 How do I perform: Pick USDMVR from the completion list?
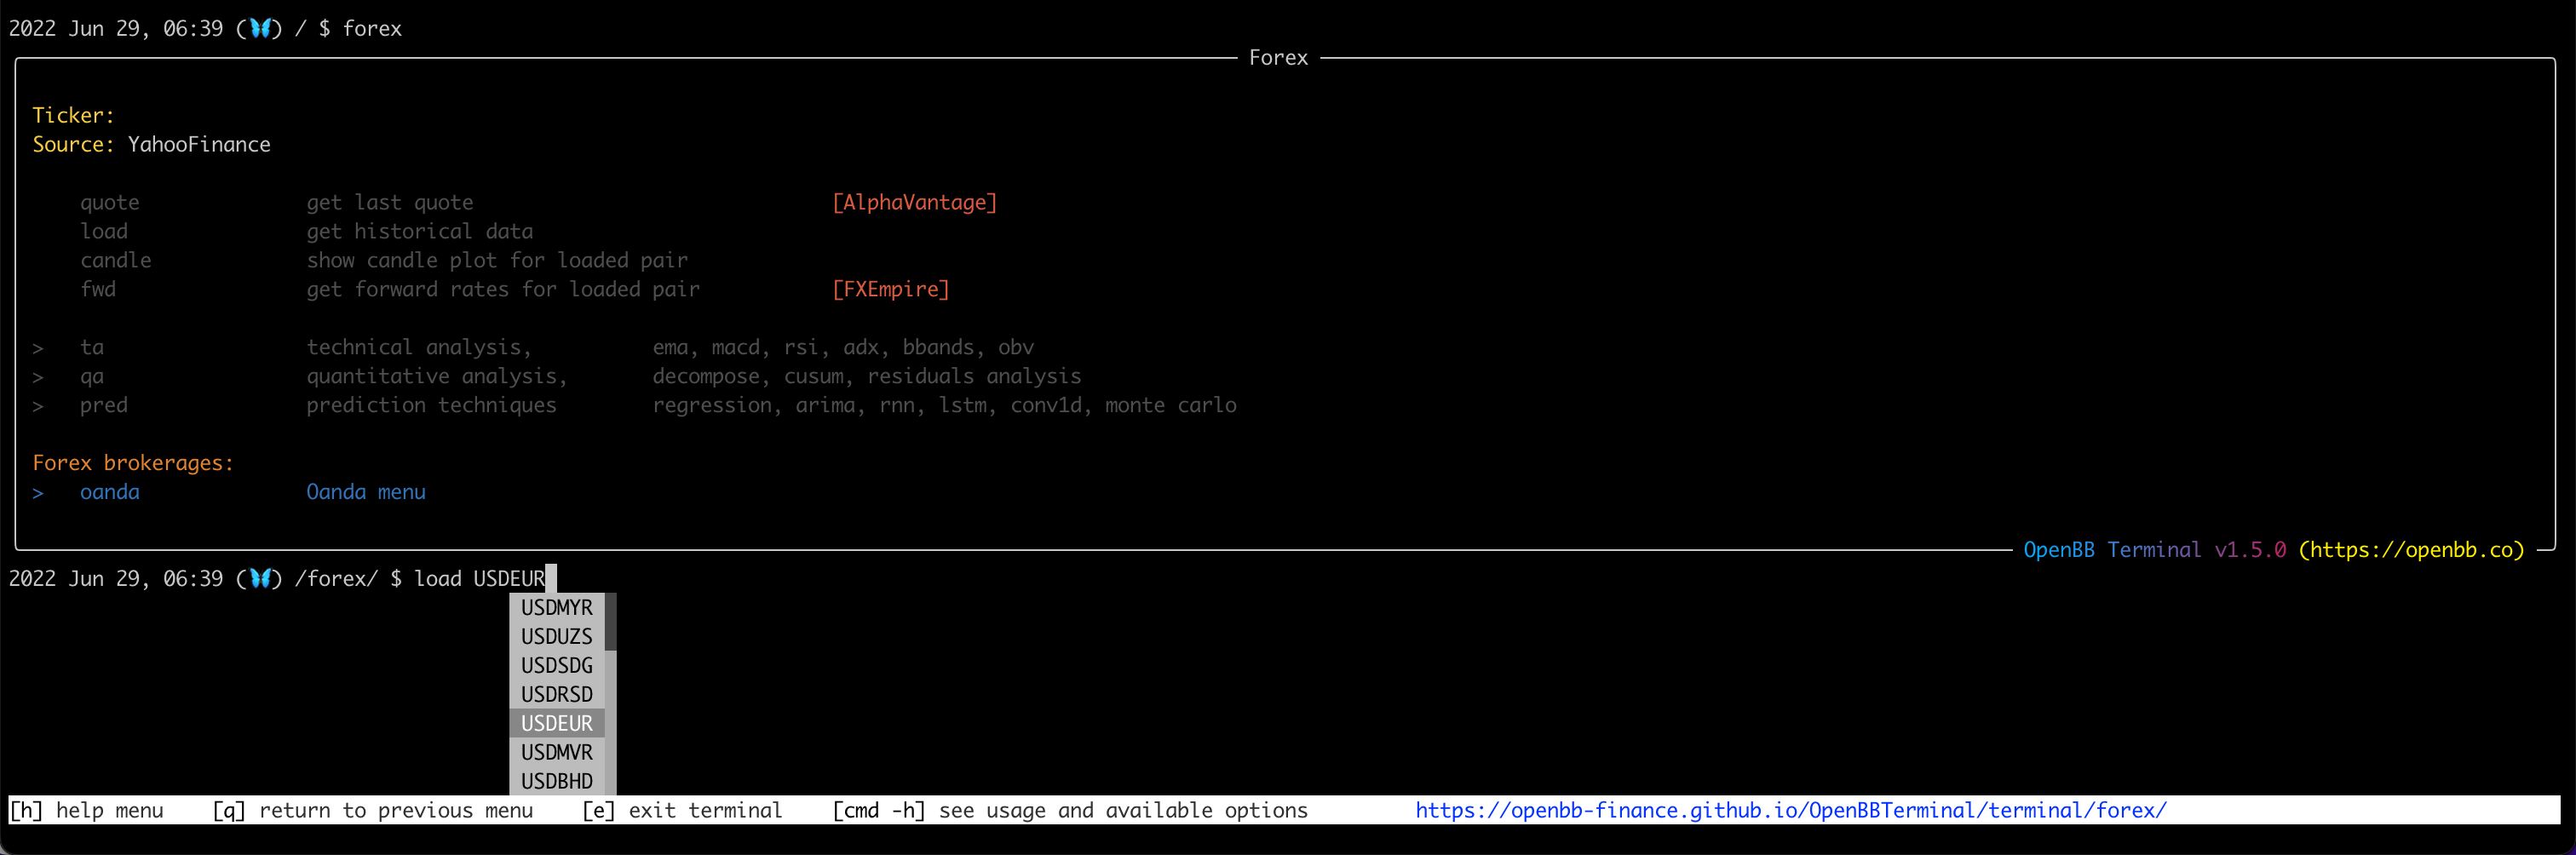[557, 752]
